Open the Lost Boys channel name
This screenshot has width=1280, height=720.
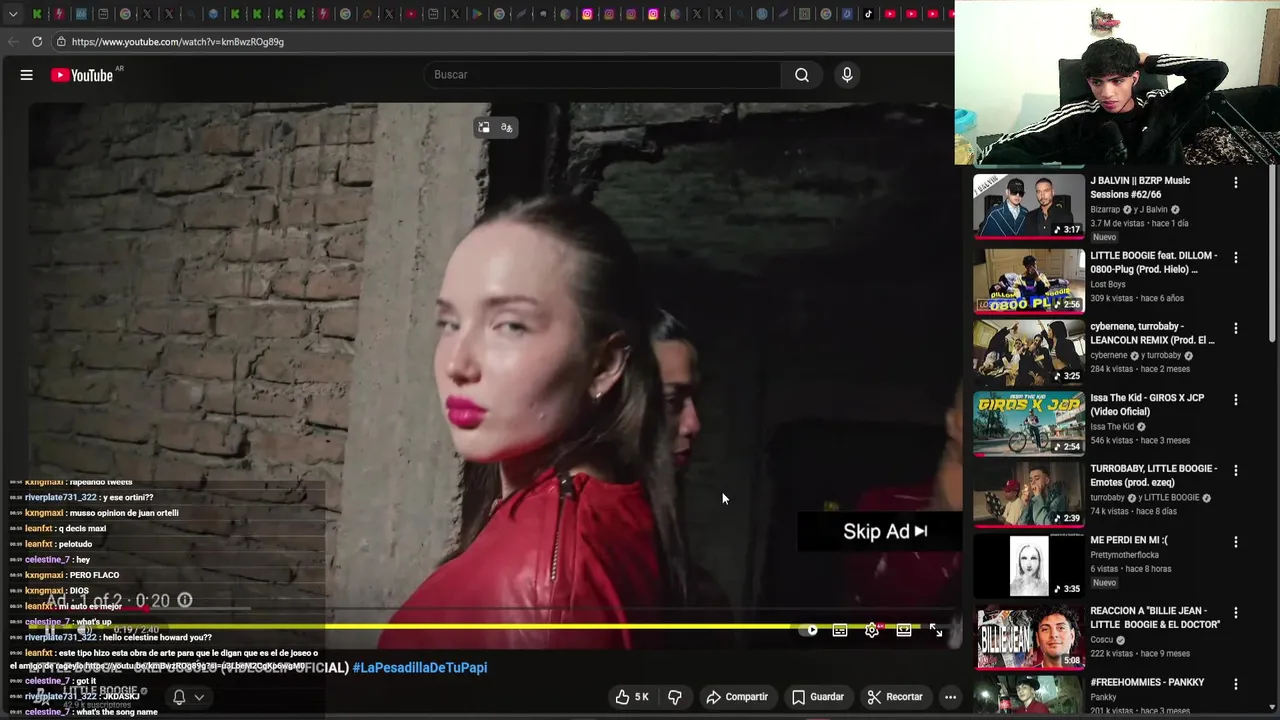[x=1108, y=284]
